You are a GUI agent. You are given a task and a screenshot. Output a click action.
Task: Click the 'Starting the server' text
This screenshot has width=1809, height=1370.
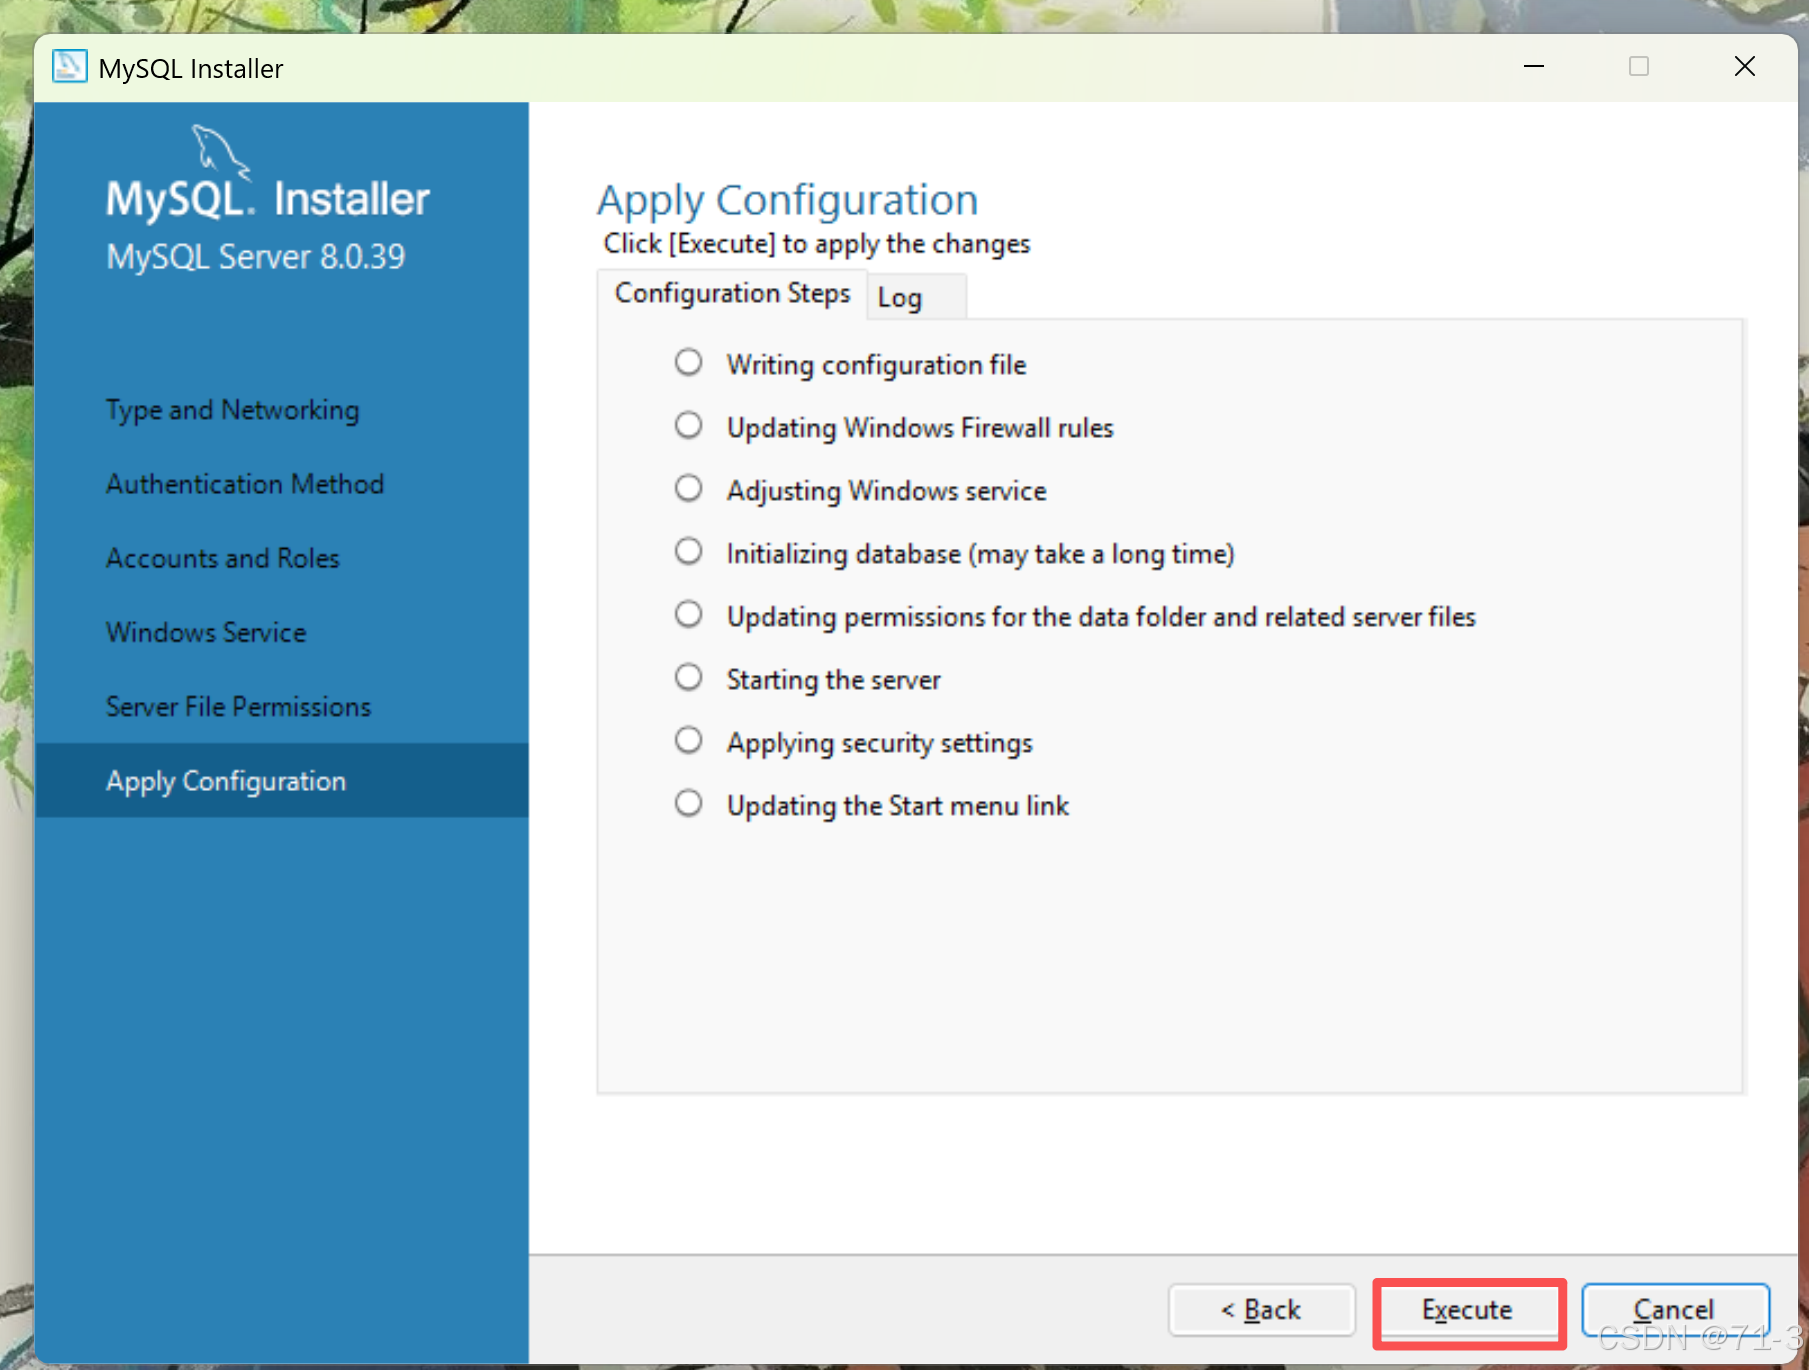[x=833, y=680]
